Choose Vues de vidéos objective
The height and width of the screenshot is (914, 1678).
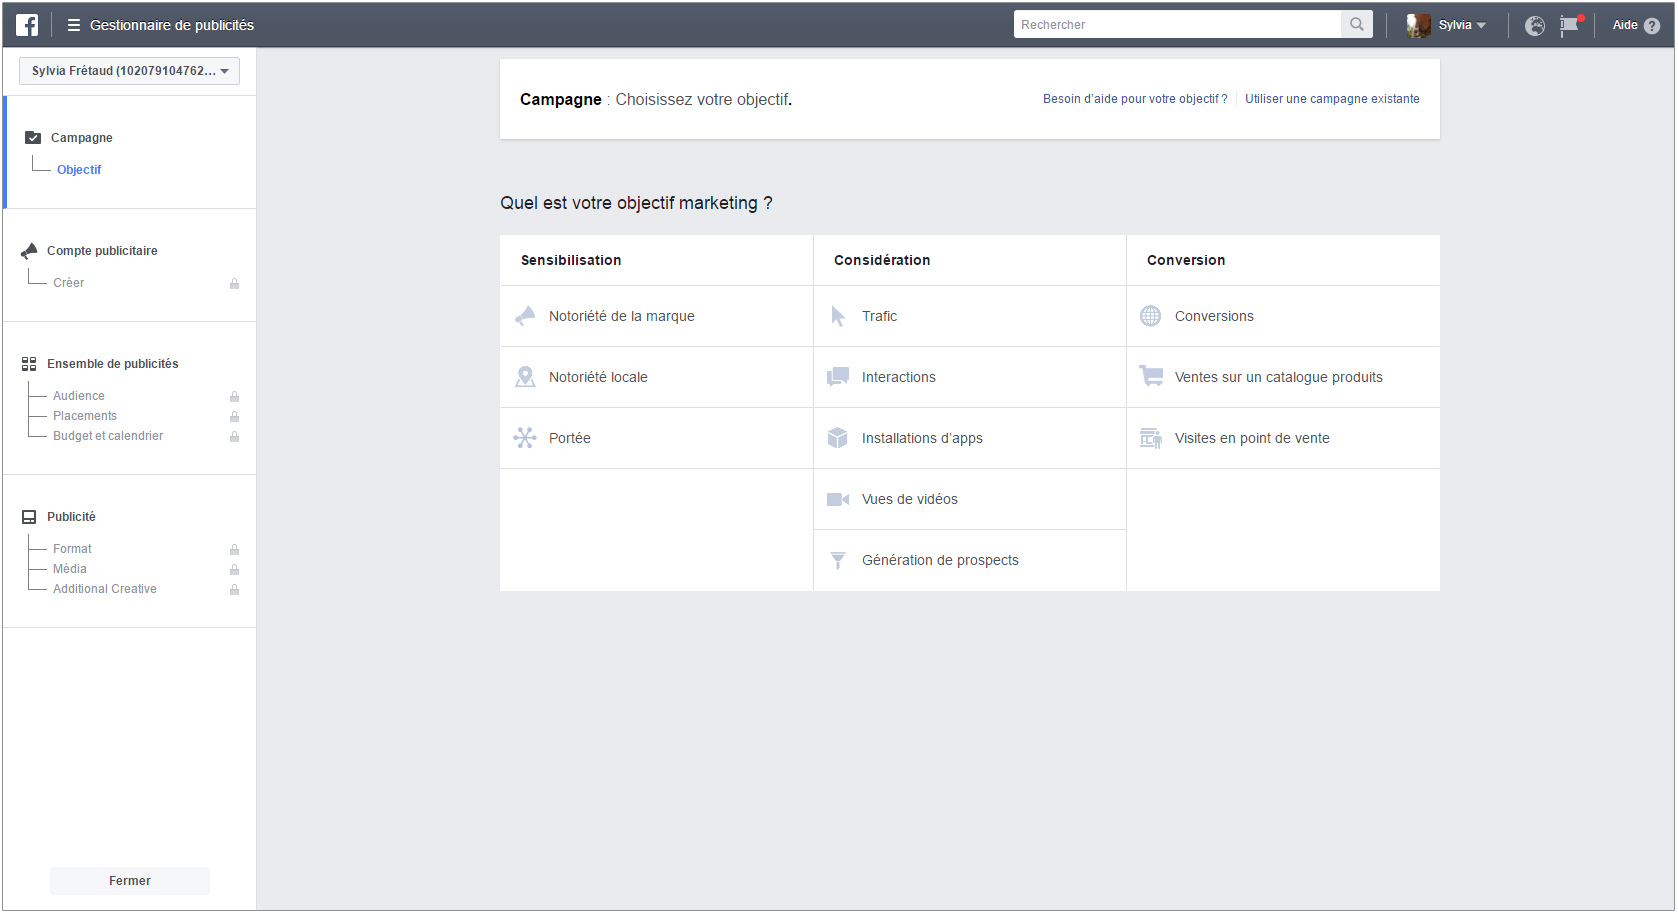pos(970,499)
